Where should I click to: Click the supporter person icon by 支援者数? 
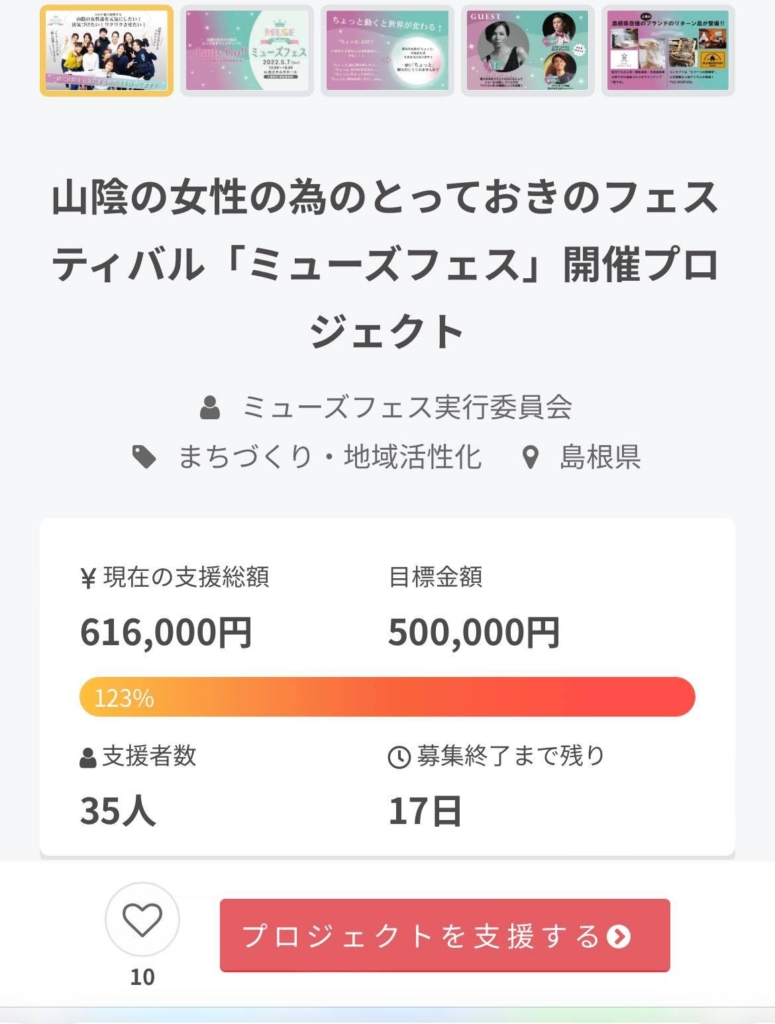(x=87, y=758)
